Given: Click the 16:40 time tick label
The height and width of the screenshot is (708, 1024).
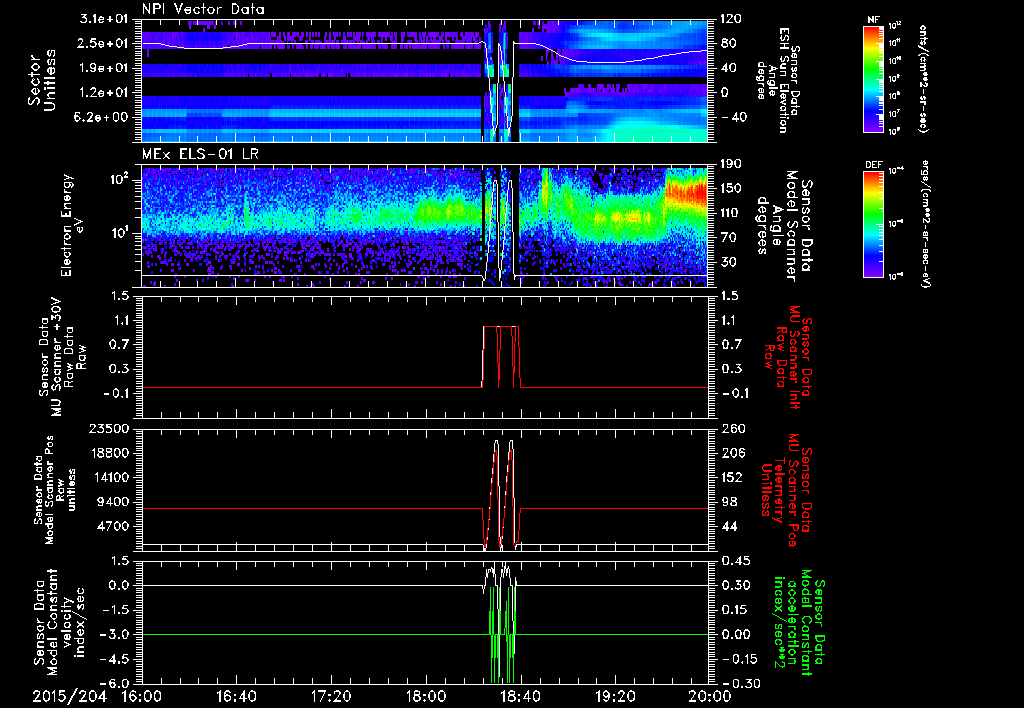Looking at the screenshot, I should (237, 697).
